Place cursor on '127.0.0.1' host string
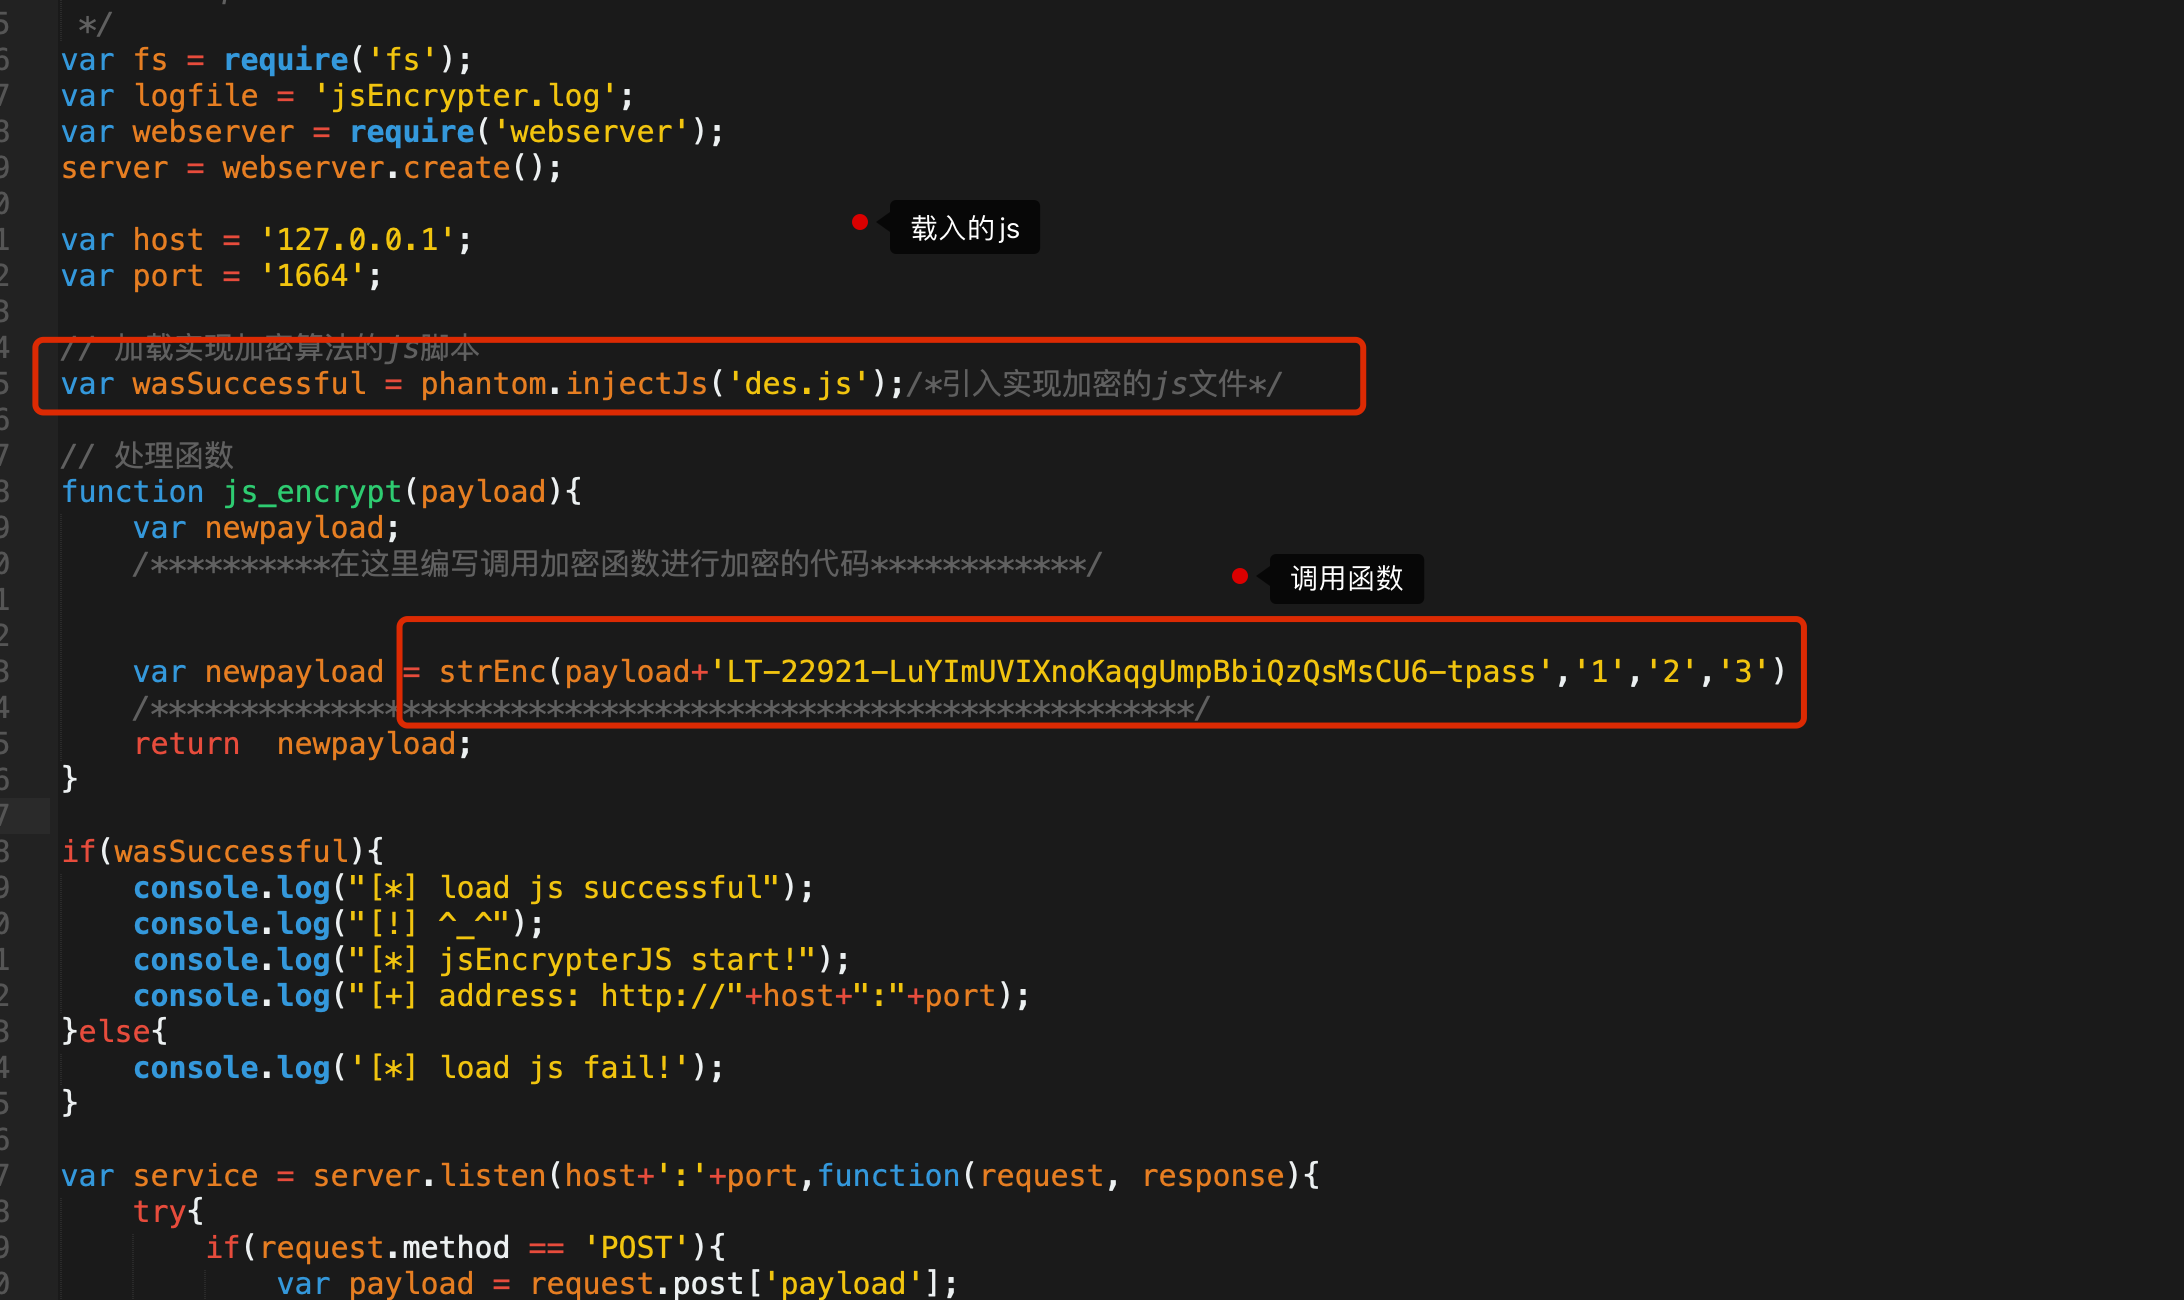This screenshot has height=1300, width=2184. 357,240
